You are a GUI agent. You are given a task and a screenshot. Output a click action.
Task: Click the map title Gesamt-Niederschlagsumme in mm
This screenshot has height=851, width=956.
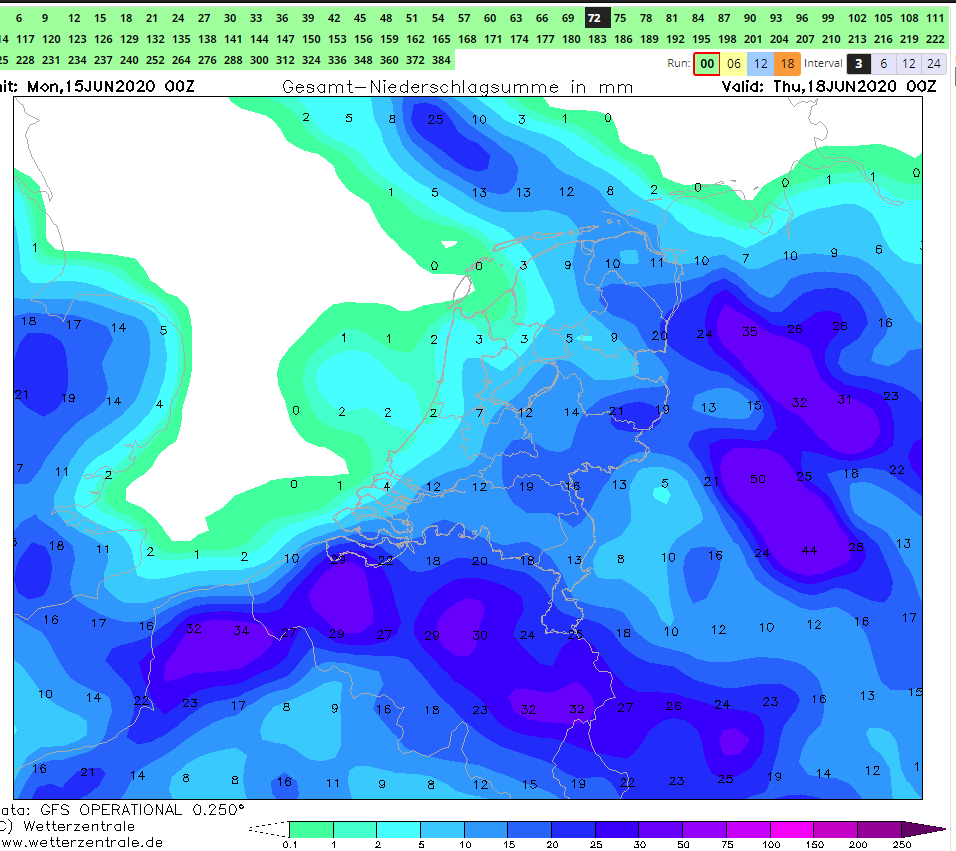pyautogui.click(x=457, y=87)
